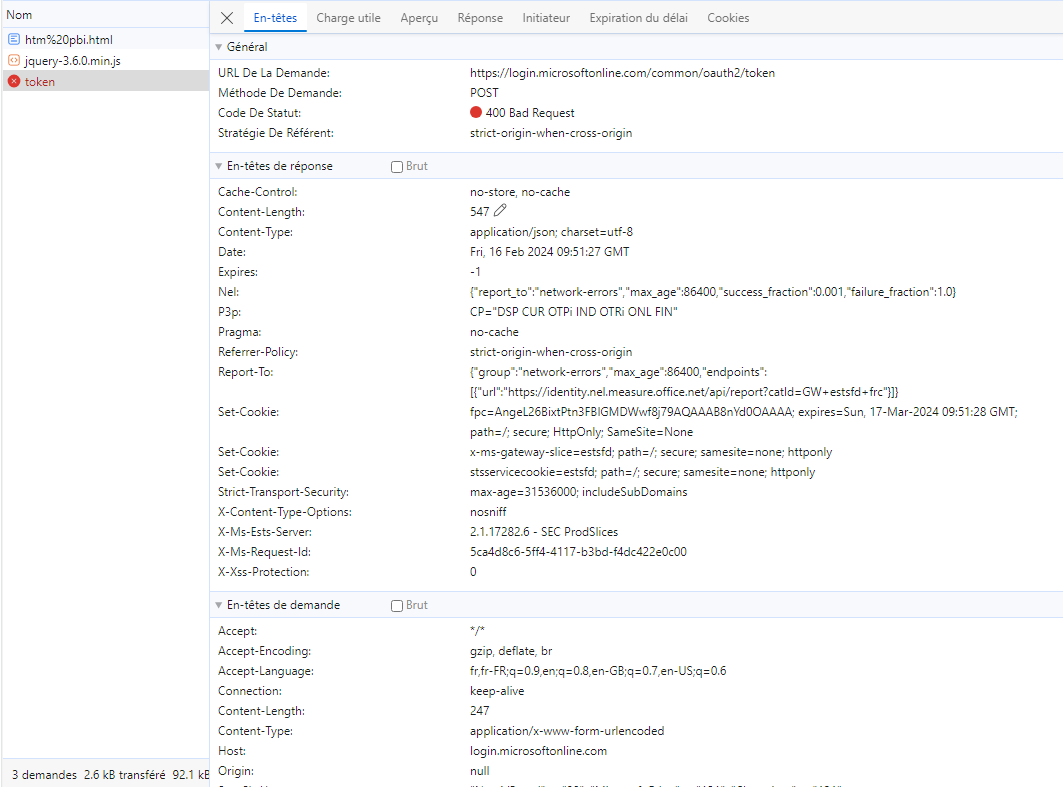Click the Date value Fri, 16 Feb 2024
Screen dimensions: 1063x787
tap(550, 252)
